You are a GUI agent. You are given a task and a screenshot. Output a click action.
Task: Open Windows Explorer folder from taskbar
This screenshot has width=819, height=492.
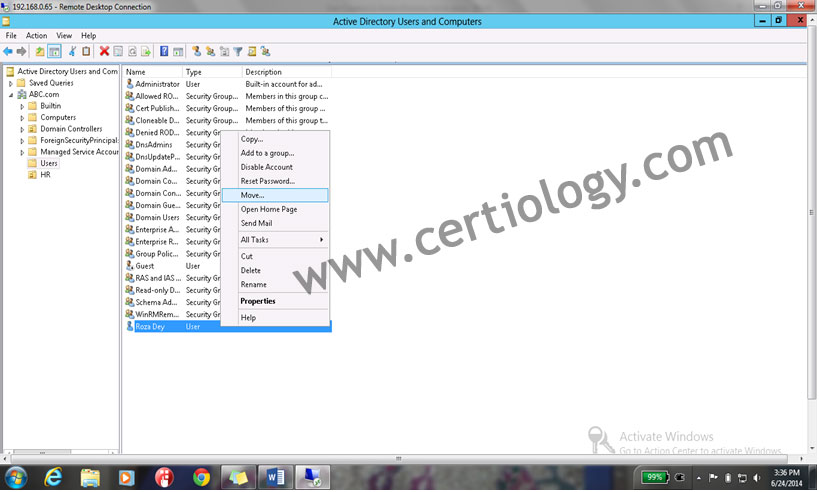(x=90, y=477)
